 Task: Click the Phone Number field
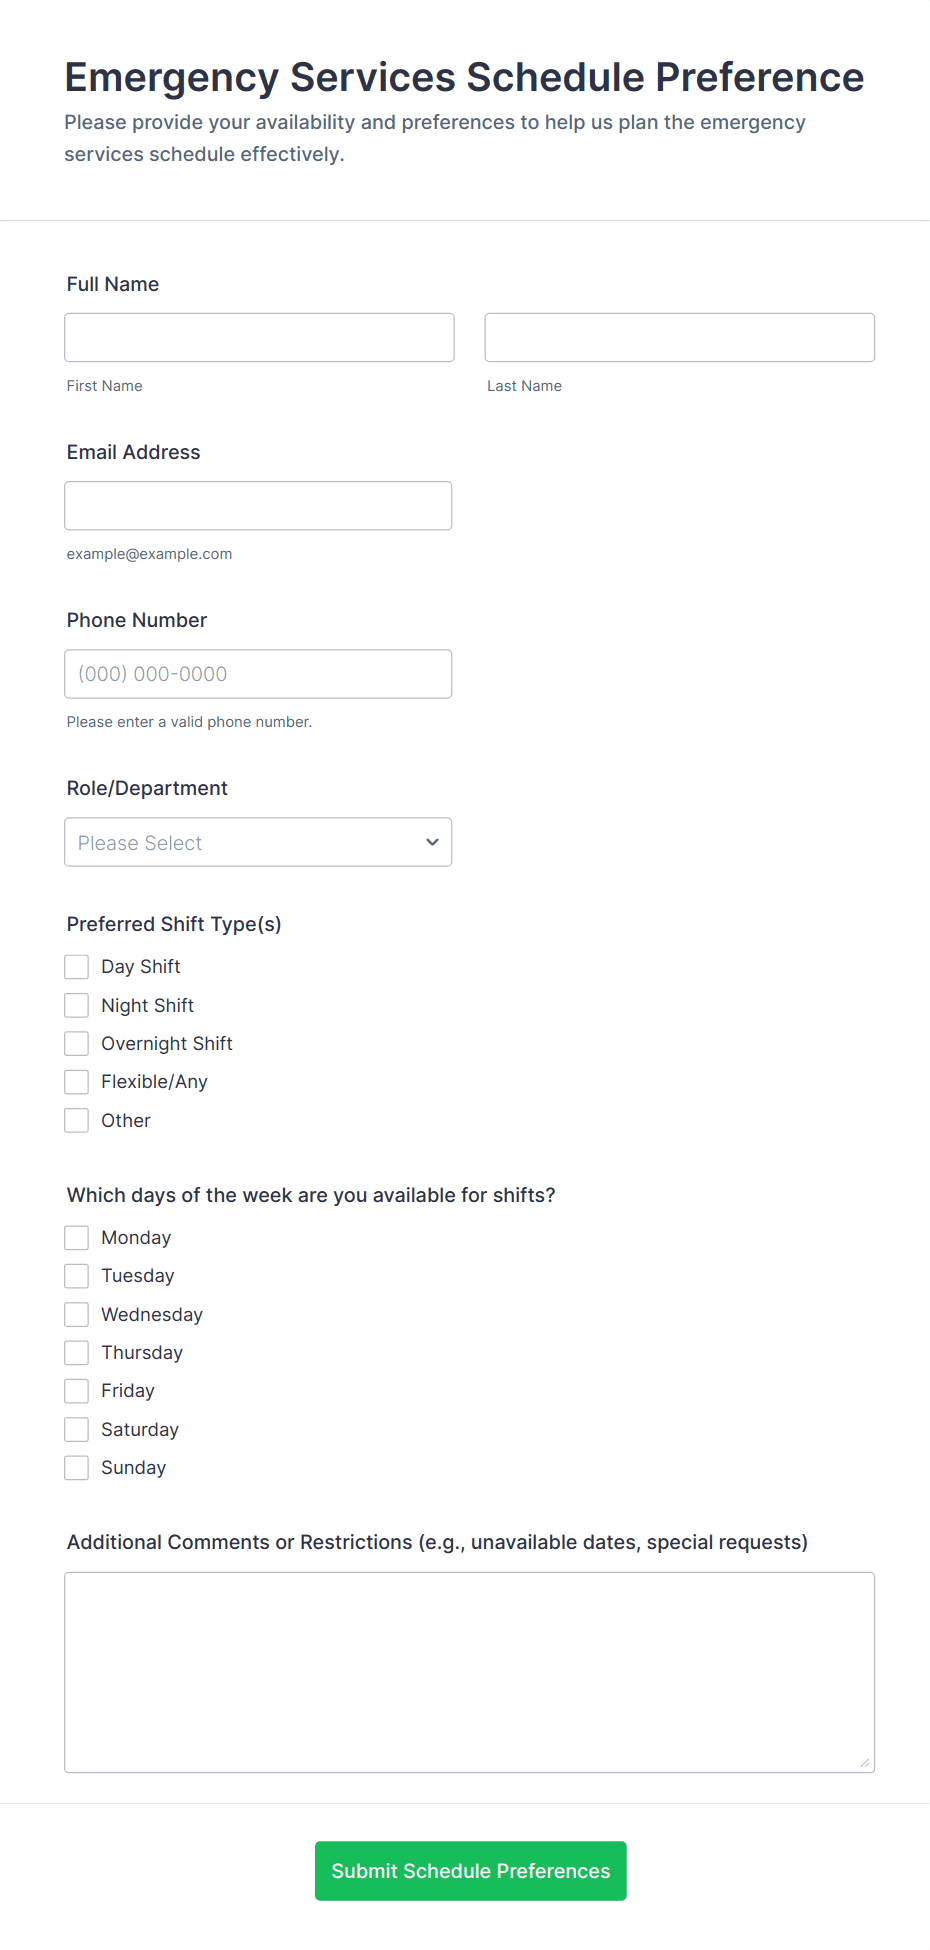click(258, 673)
